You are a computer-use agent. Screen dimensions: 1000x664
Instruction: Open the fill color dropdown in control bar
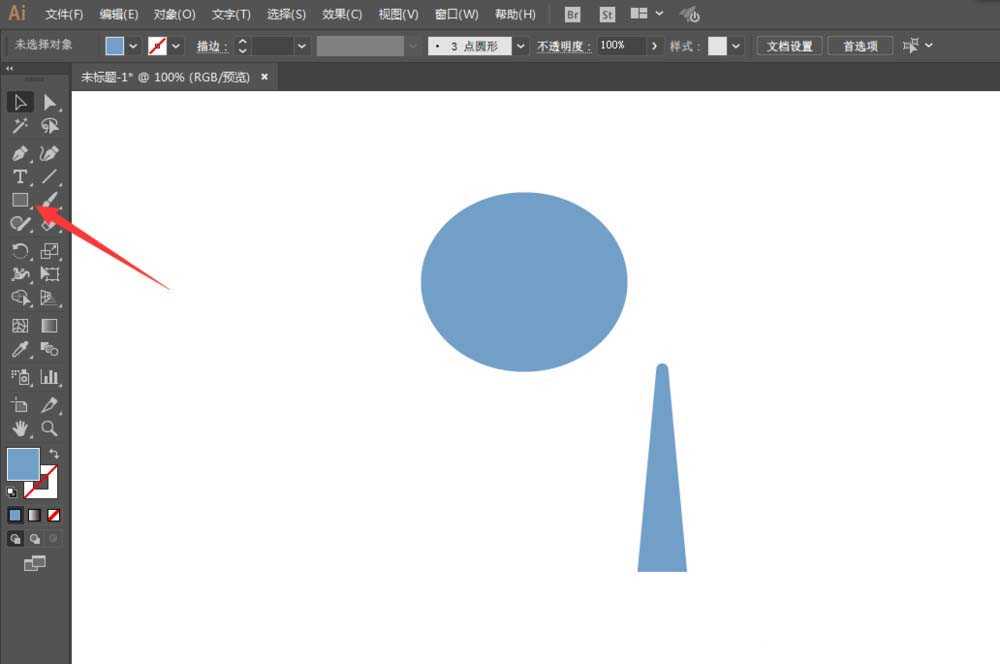pyautogui.click(x=133, y=46)
